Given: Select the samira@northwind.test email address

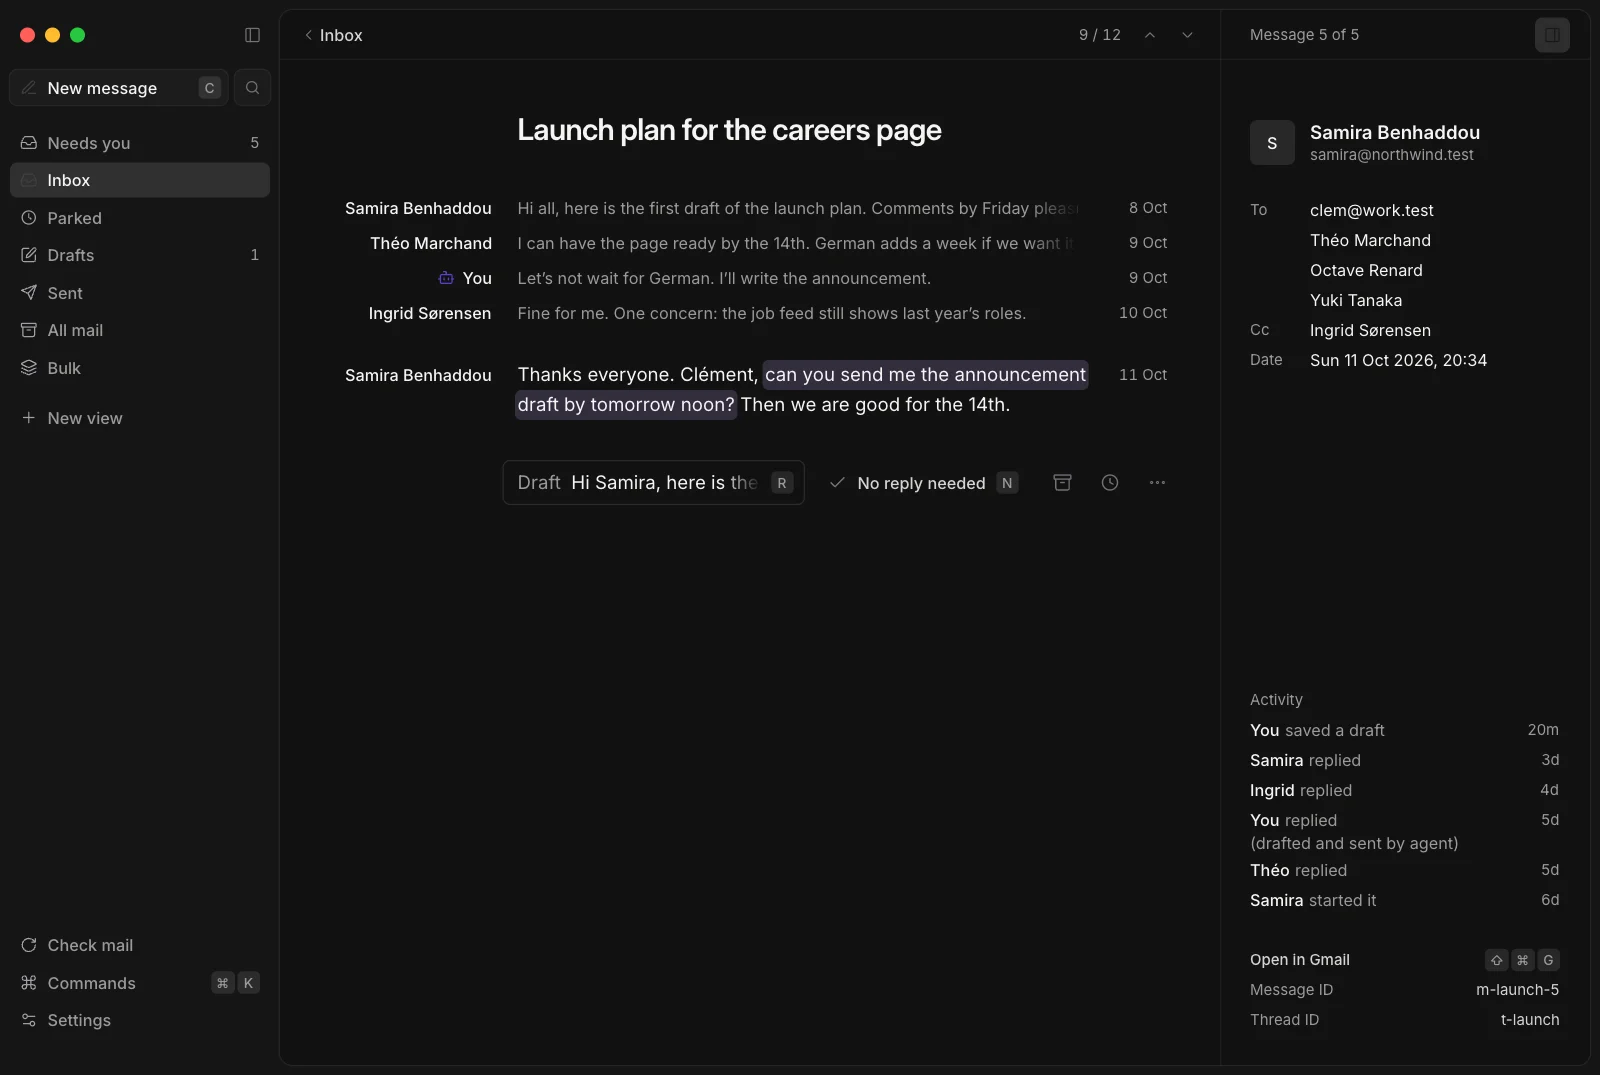Looking at the screenshot, I should point(1392,155).
